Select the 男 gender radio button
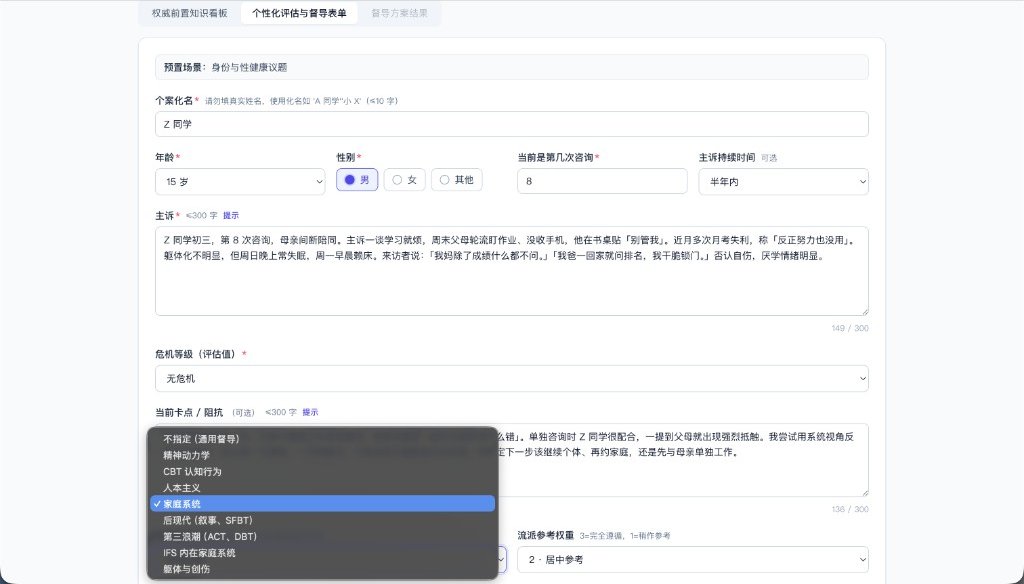Viewport: 1024px width, 584px height. pyautogui.click(x=357, y=180)
